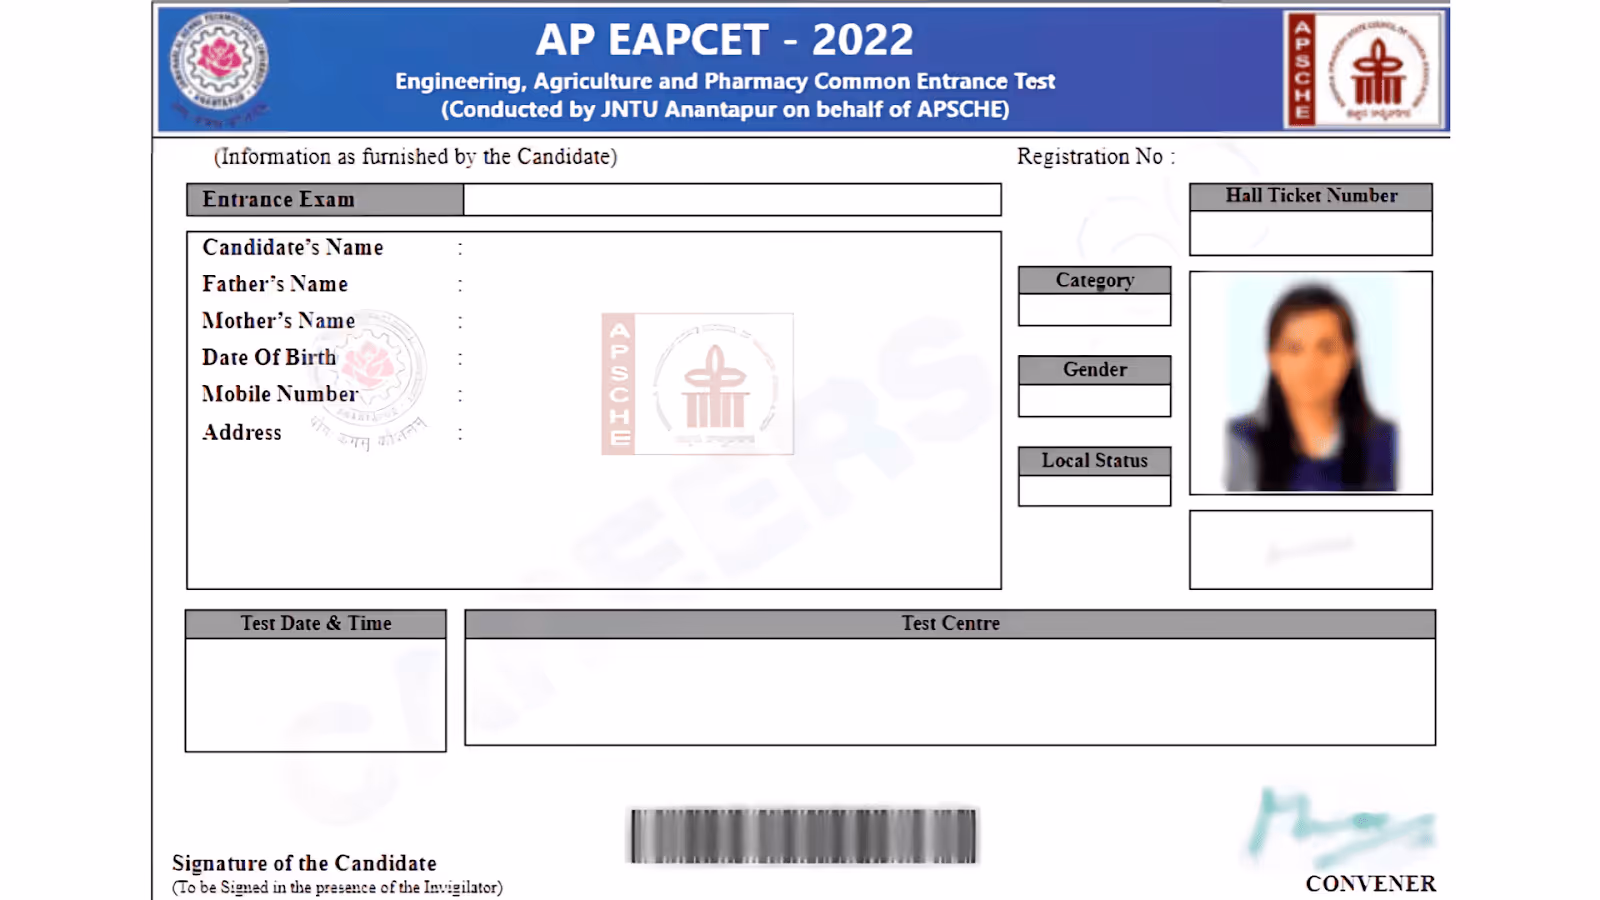
Task: Click the 'Address' label
Action: [x=242, y=432]
